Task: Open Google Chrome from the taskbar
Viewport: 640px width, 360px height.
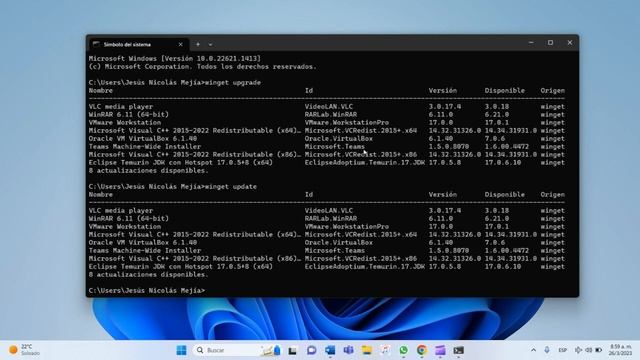Action: pos(422,350)
